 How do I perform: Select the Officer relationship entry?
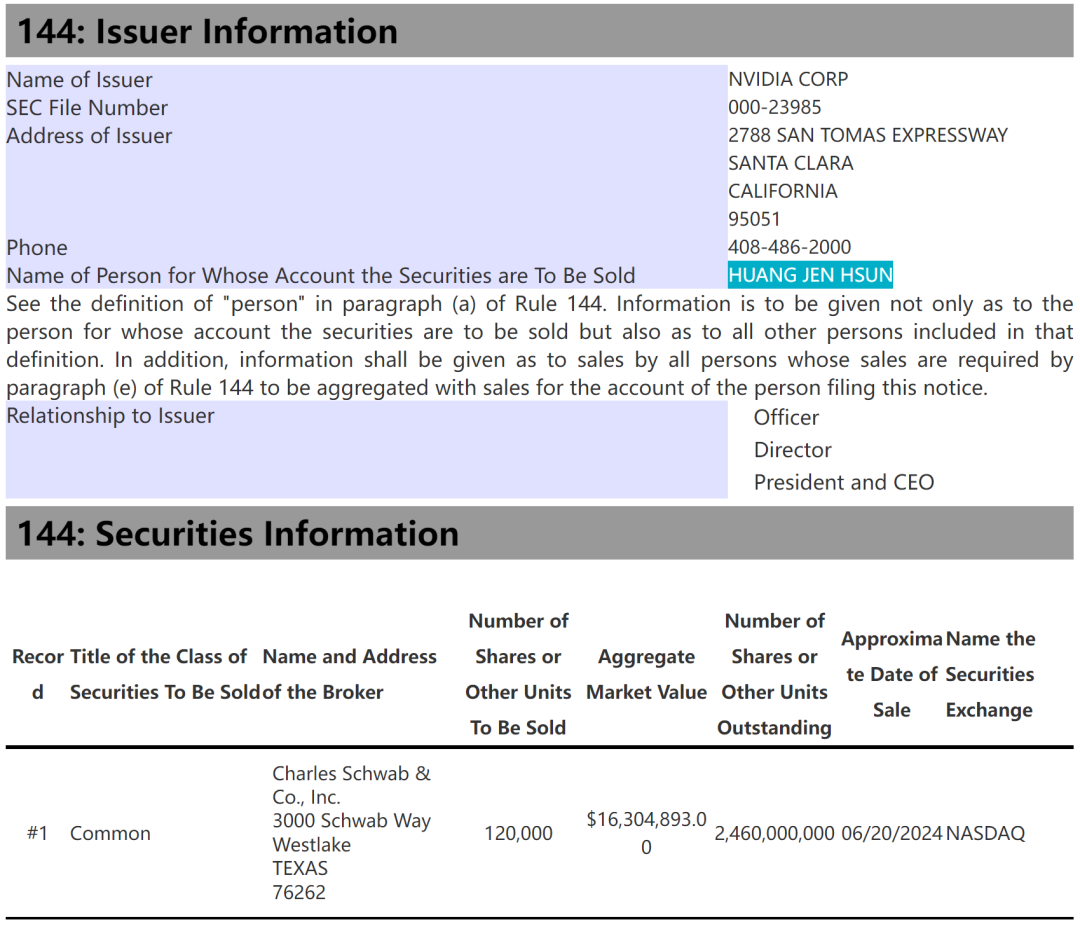(x=786, y=418)
